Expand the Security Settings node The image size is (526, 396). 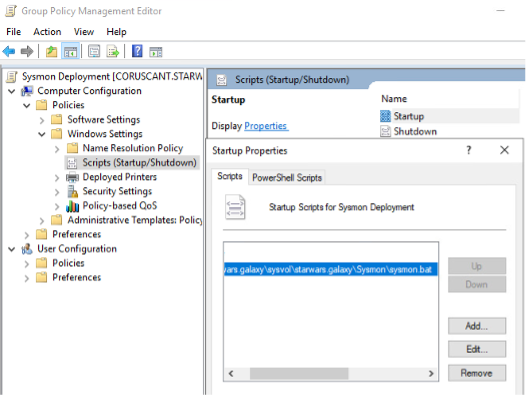(x=57, y=192)
